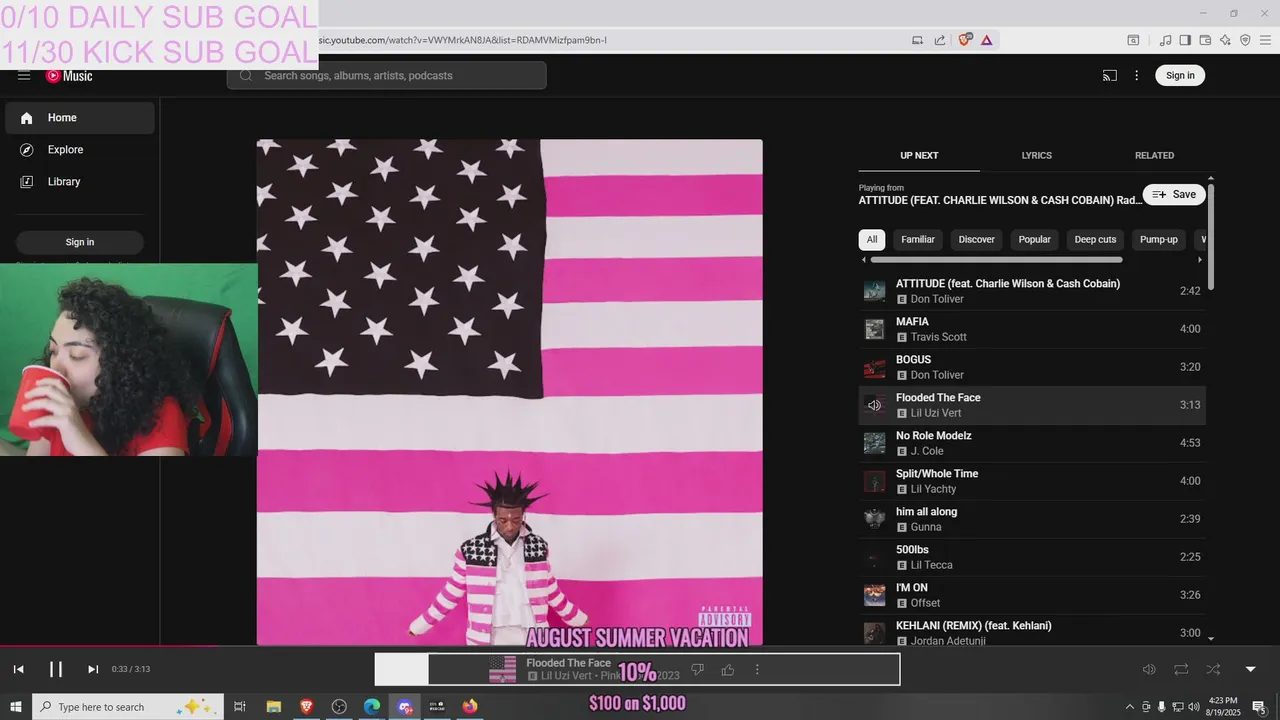Save the queue to a playlist
The width and height of the screenshot is (1280, 720).
(1174, 195)
